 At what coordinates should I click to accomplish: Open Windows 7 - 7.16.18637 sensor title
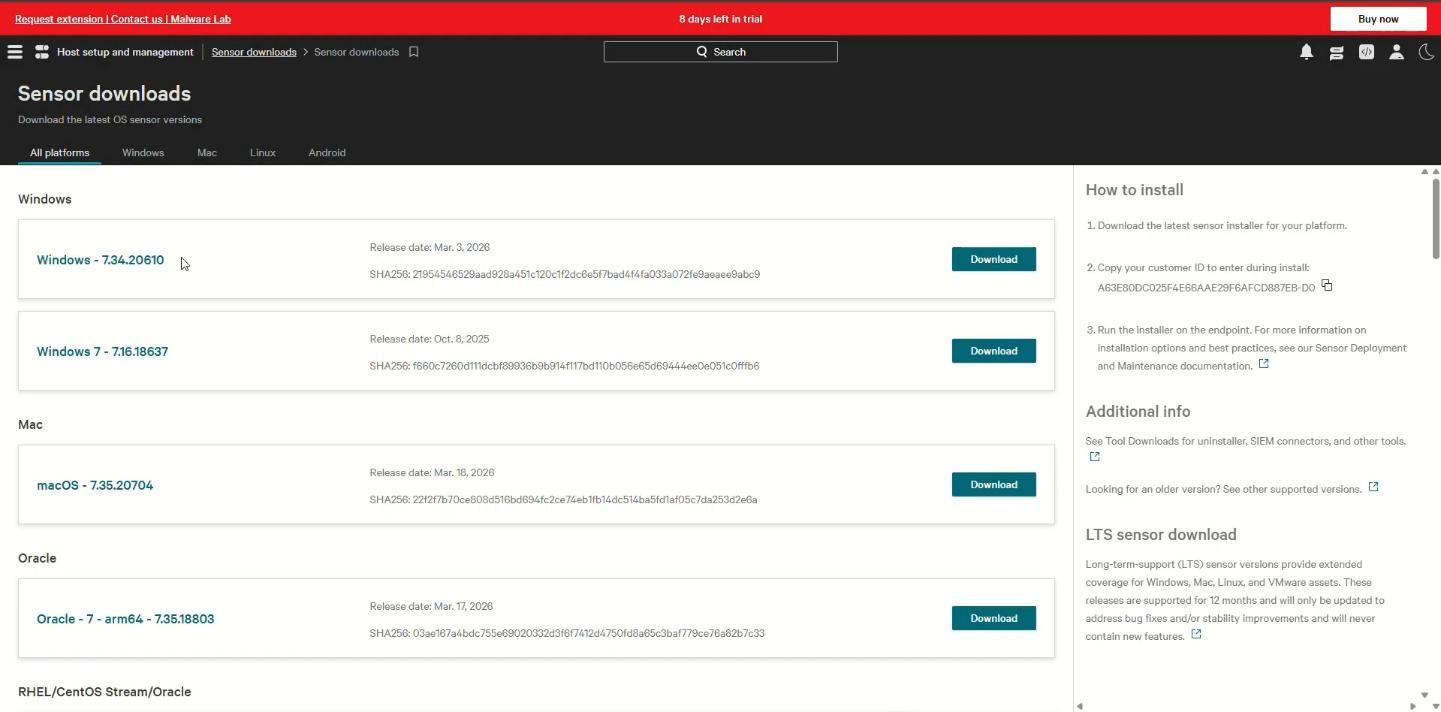(102, 352)
